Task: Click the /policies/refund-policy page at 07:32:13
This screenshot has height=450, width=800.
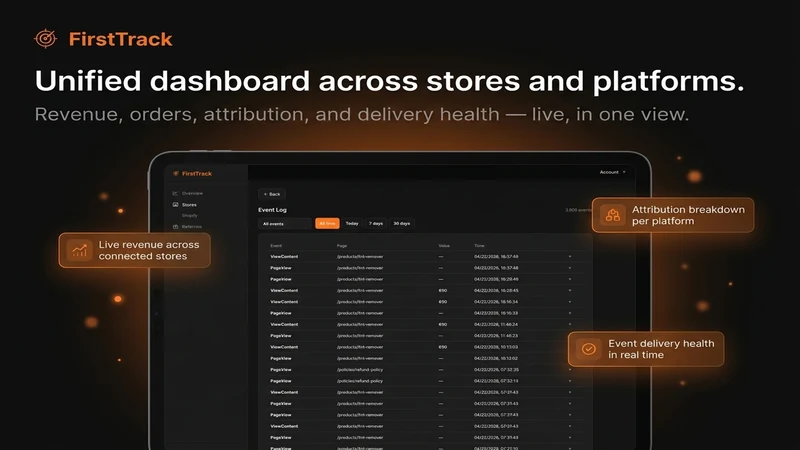Action: pos(360,381)
